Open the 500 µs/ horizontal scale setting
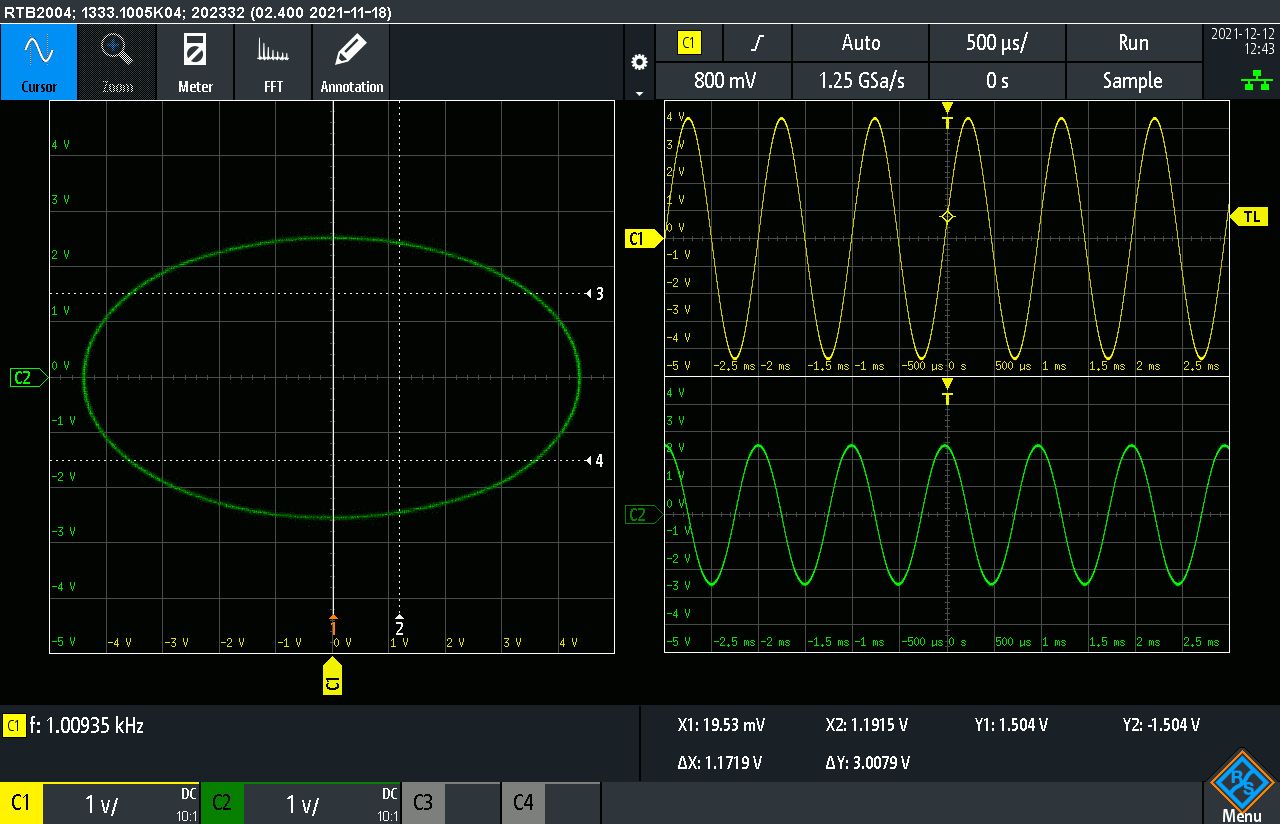Screen dimensions: 1280x824 pos(997,43)
